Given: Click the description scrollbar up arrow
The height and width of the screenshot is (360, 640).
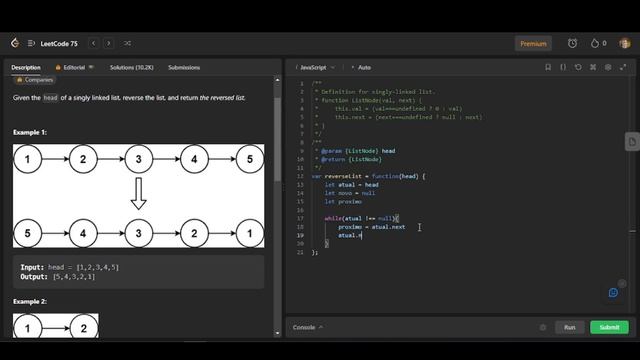Looking at the screenshot, I should tap(278, 80).
